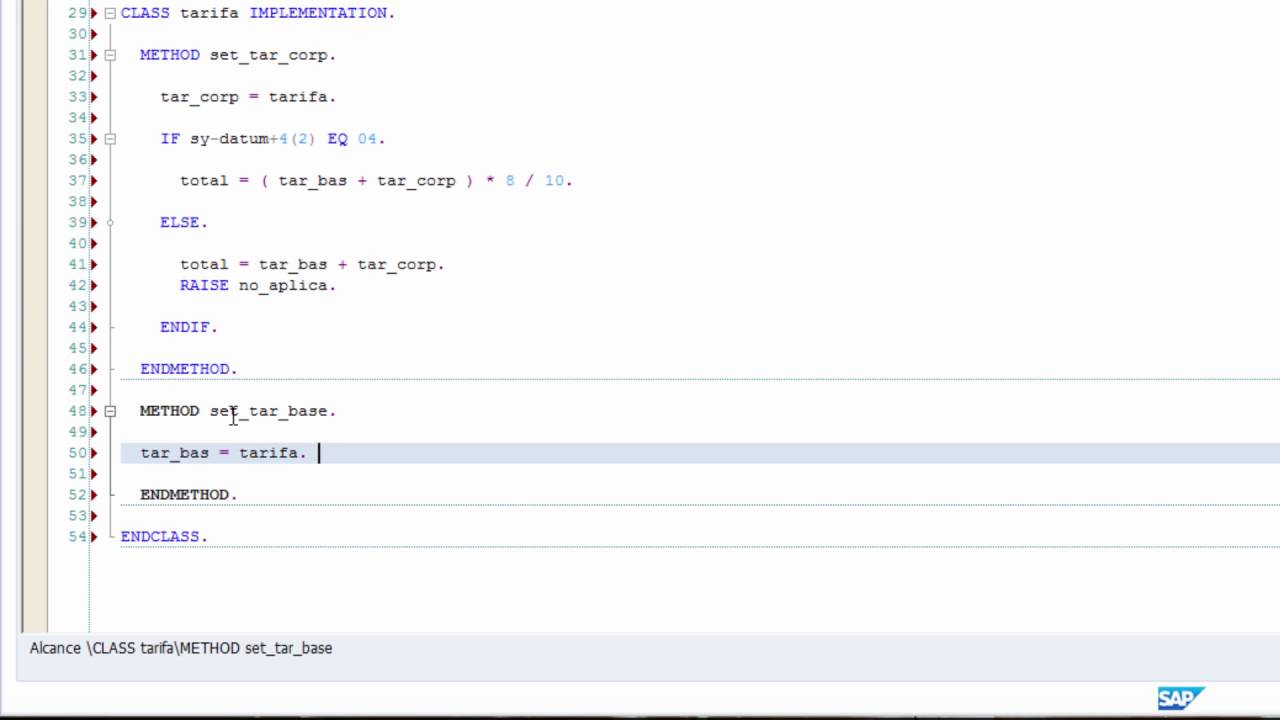Screen dimensions: 1280x720
Task: Click the red change marker on line 42
Action: coord(94,285)
